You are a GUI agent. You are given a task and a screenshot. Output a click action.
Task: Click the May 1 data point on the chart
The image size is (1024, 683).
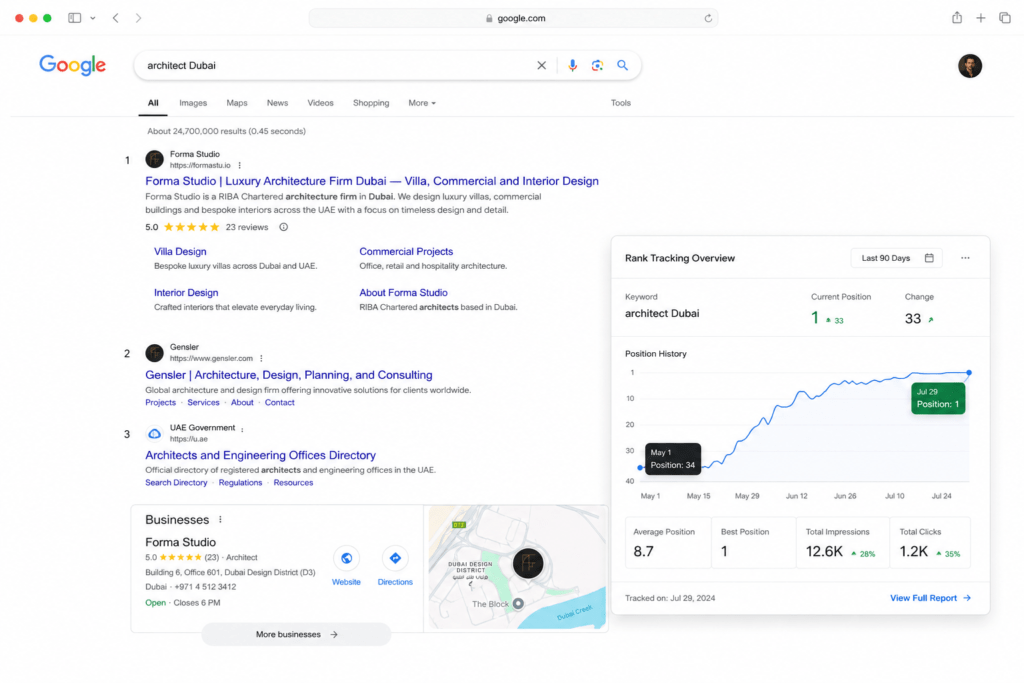(x=640, y=468)
